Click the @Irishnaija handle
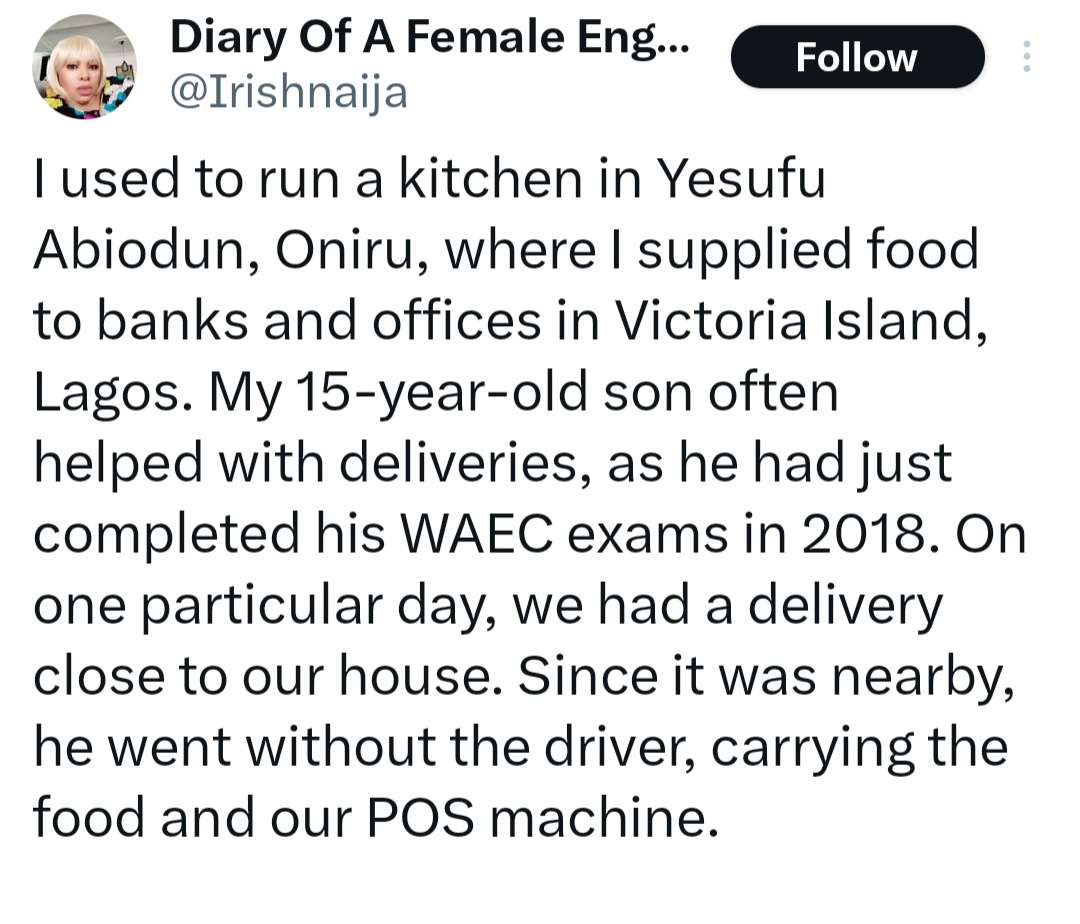This screenshot has width=1080, height=924. pos(290,93)
